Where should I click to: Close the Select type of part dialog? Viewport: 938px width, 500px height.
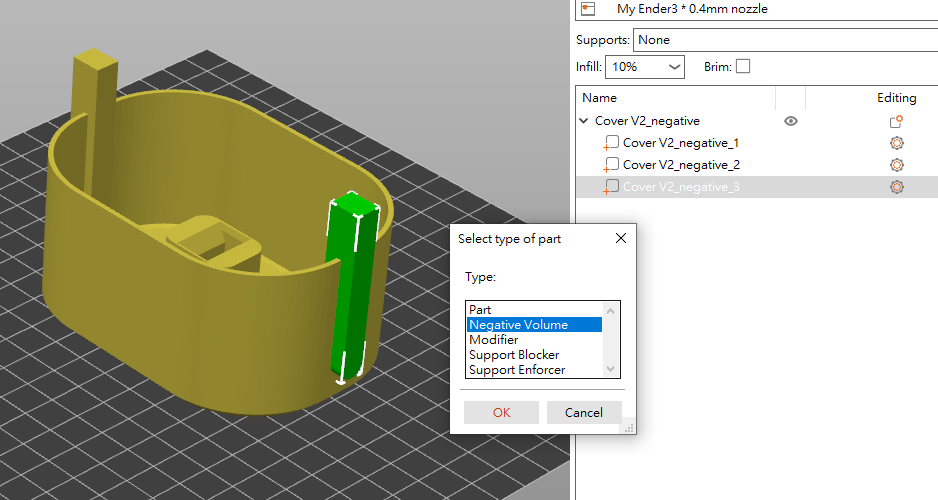click(621, 238)
